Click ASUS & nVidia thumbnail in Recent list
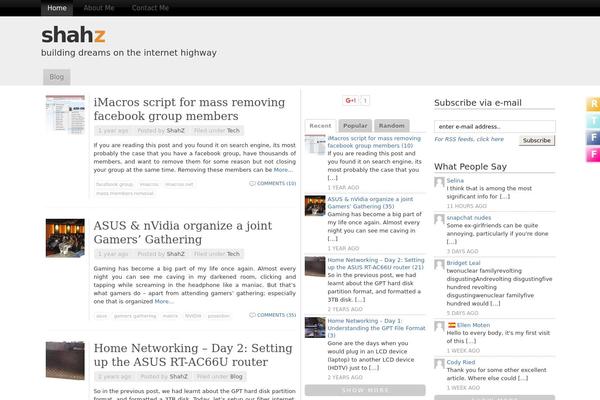Image resolution: width=600 pixels, height=400 pixels. [x=315, y=206]
